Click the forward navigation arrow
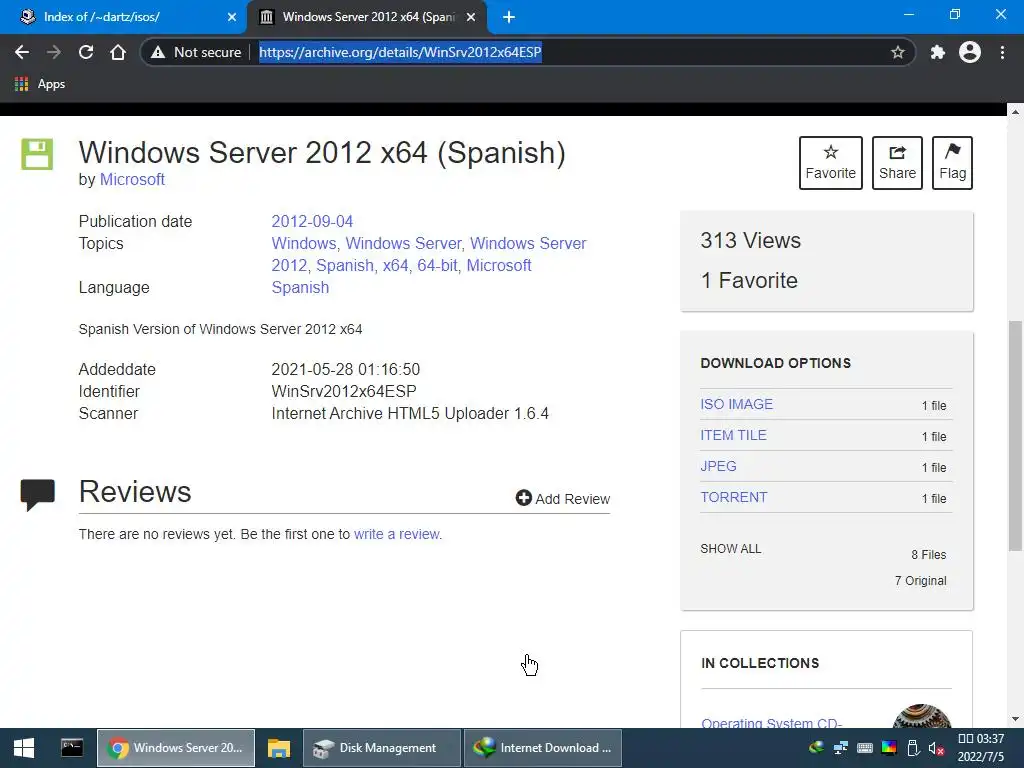1024x768 pixels. pyautogui.click(x=54, y=52)
